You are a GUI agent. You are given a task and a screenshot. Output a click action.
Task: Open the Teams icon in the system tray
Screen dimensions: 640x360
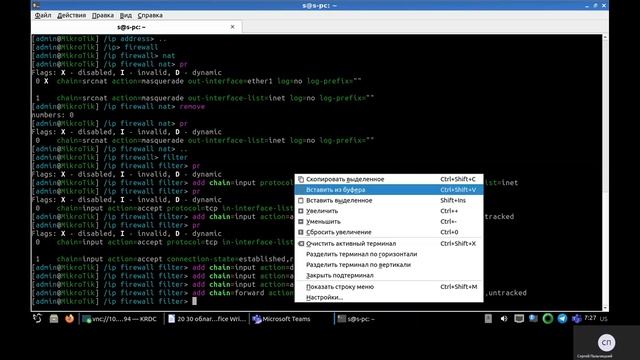[576, 319]
